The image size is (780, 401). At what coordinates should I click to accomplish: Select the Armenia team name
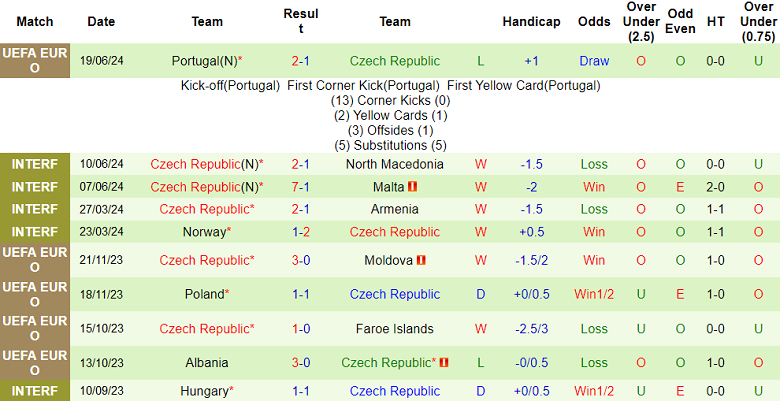coord(395,209)
